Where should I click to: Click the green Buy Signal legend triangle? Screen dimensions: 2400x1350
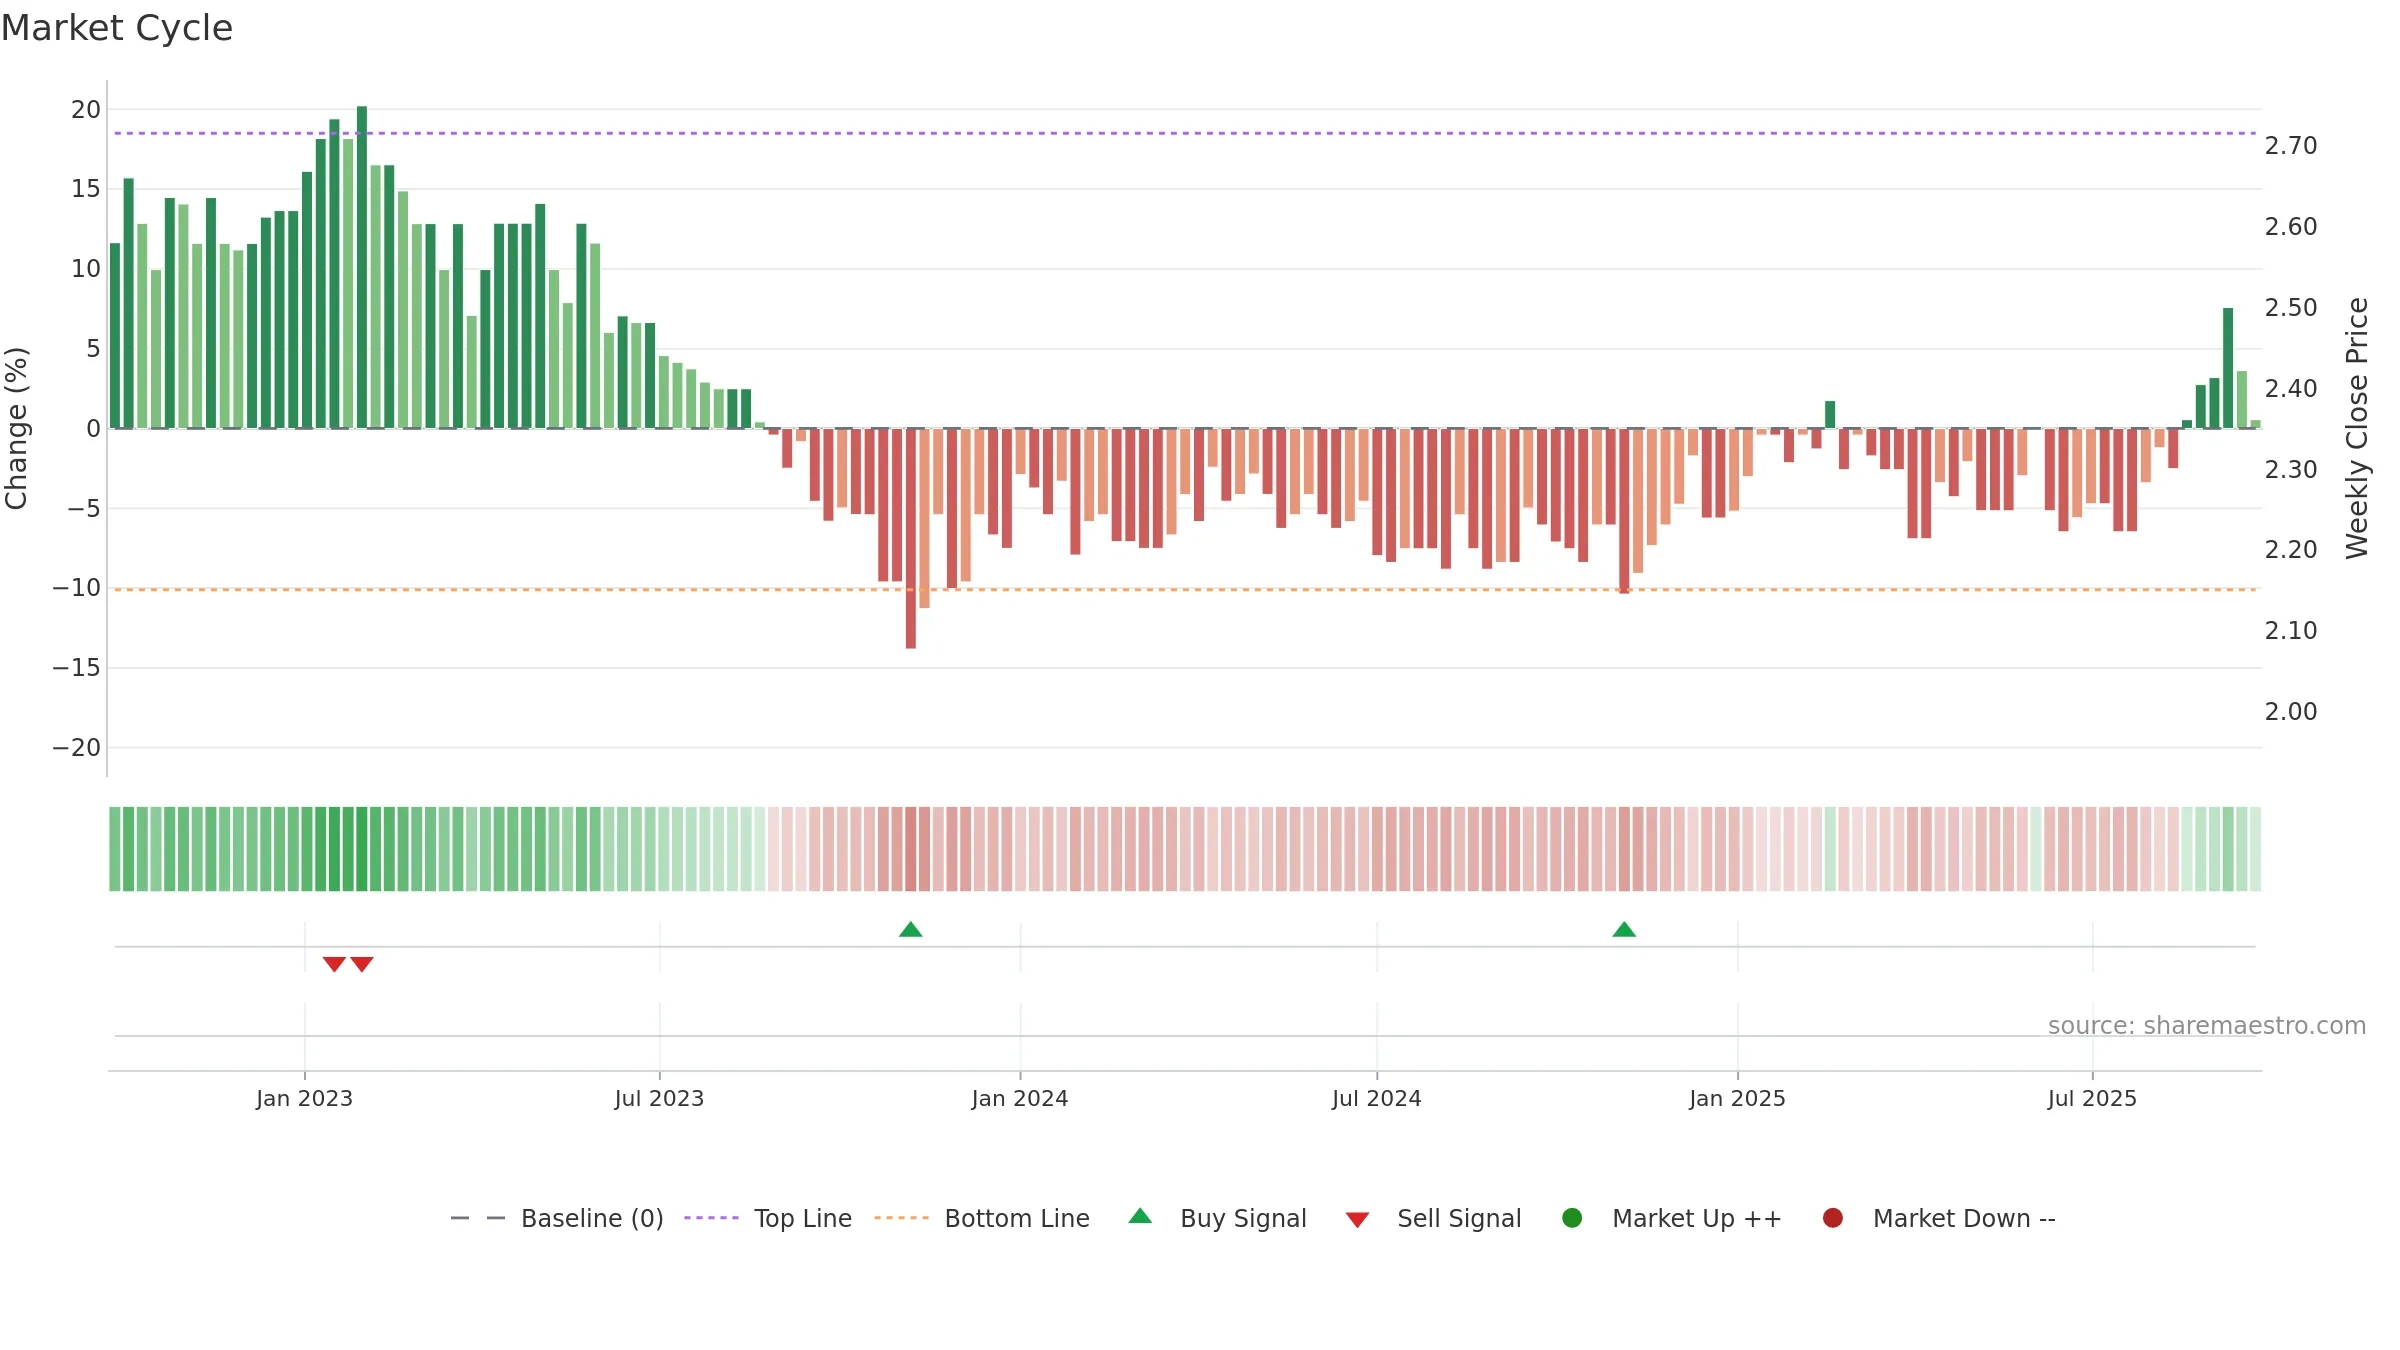coord(1140,1216)
